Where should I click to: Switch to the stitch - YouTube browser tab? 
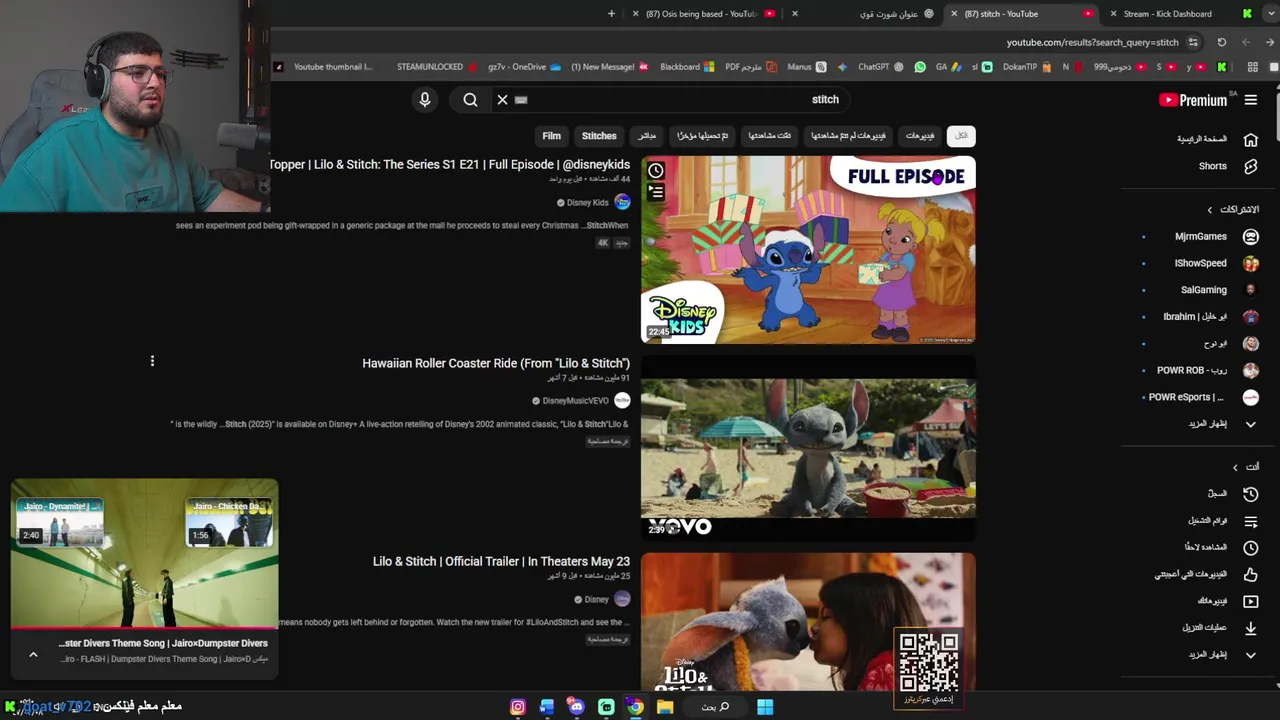pos(1020,14)
